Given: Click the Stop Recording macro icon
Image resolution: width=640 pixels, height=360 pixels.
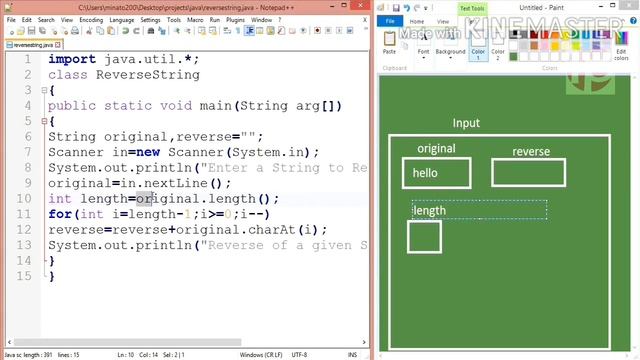Looking at the screenshot, I should (x=329, y=31).
